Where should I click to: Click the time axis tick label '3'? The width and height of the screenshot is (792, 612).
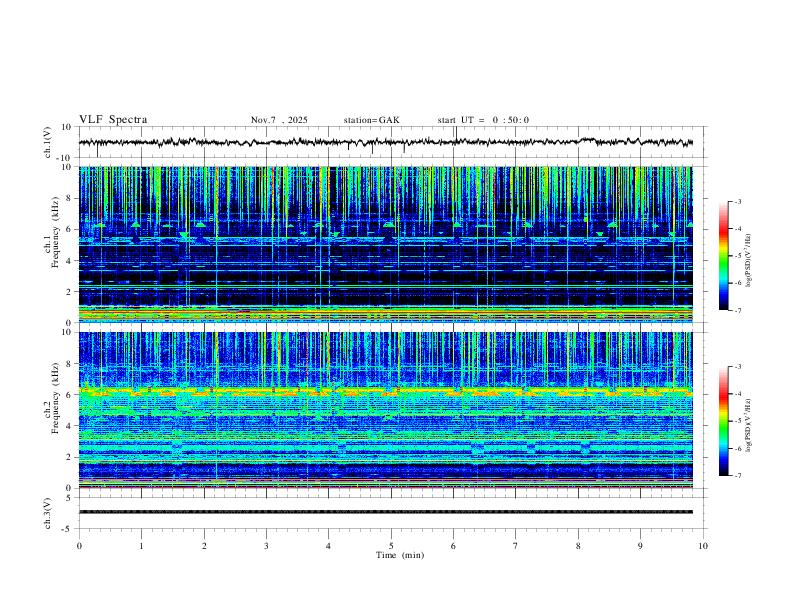coord(266,546)
